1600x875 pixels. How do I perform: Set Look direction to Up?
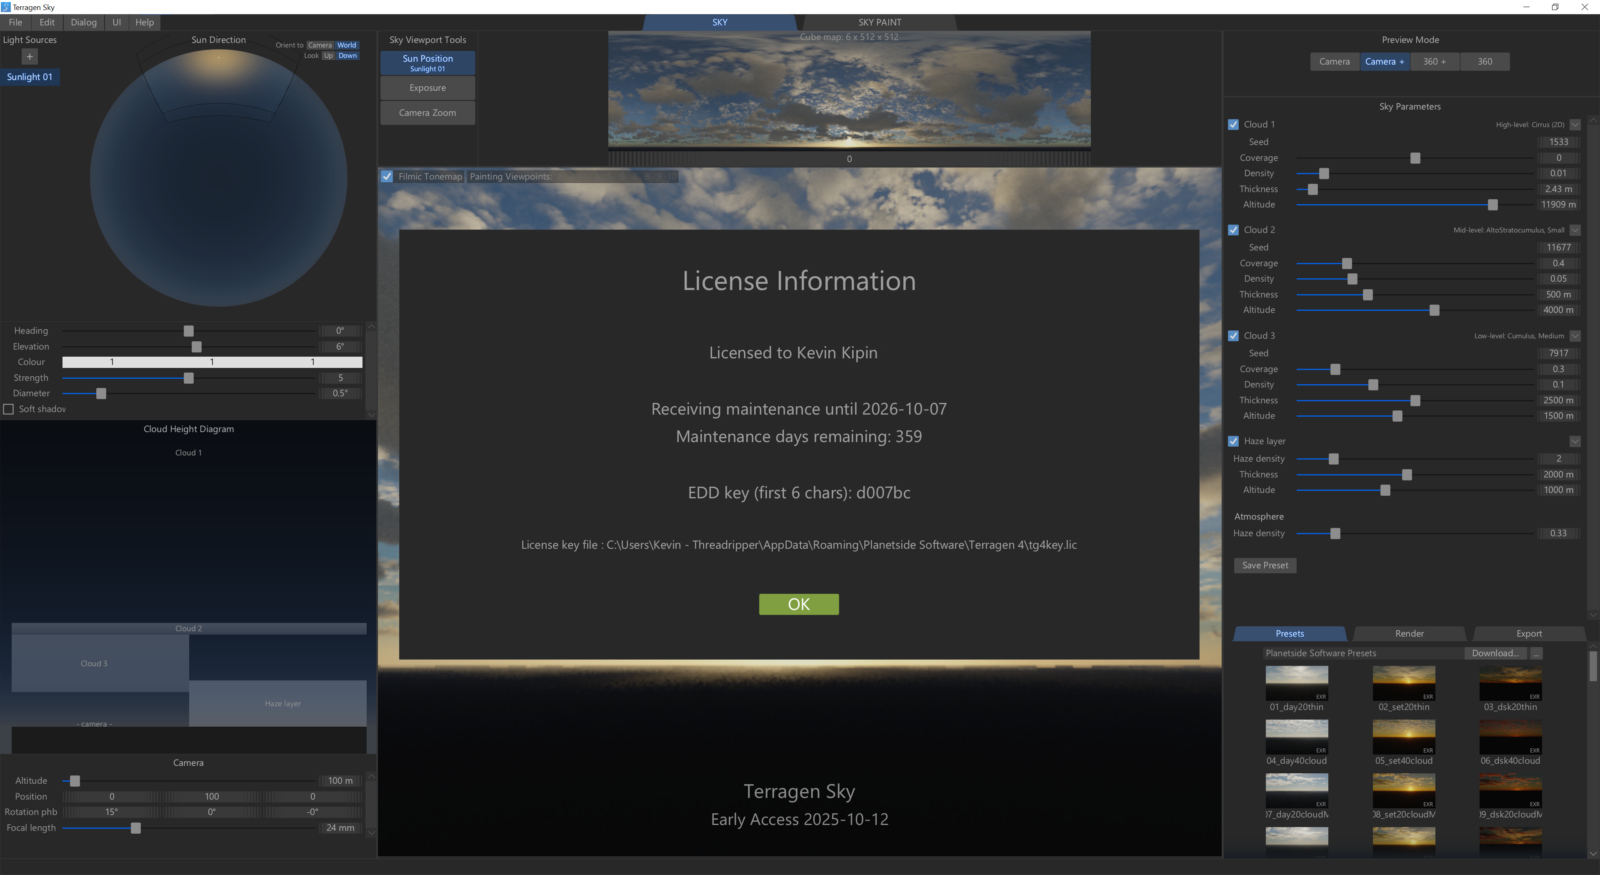[328, 56]
